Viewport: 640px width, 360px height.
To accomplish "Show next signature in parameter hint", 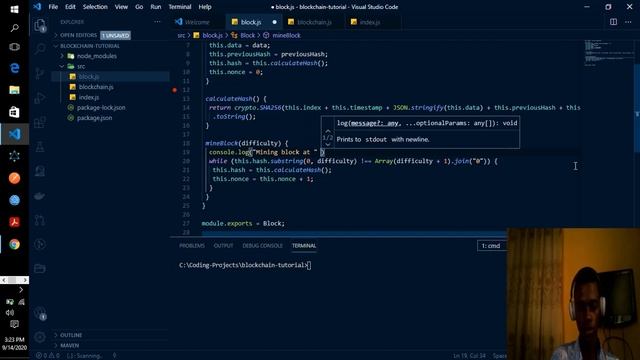I will point(328,144).
